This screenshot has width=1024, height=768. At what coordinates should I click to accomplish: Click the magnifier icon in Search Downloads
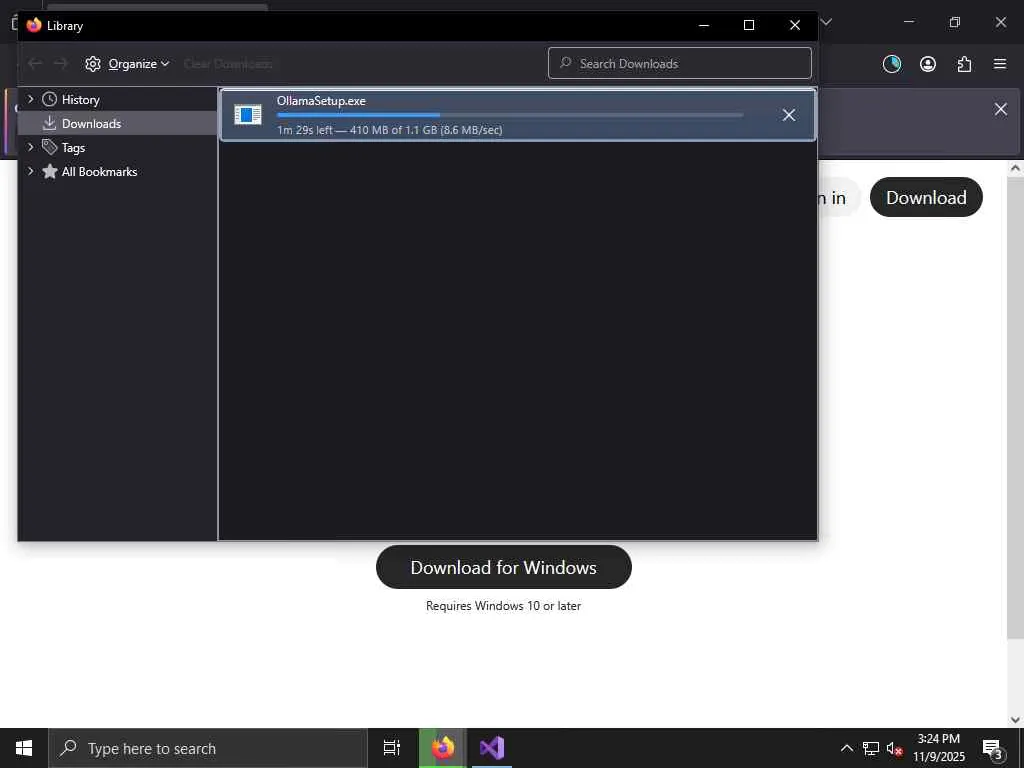pyautogui.click(x=566, y=63)
